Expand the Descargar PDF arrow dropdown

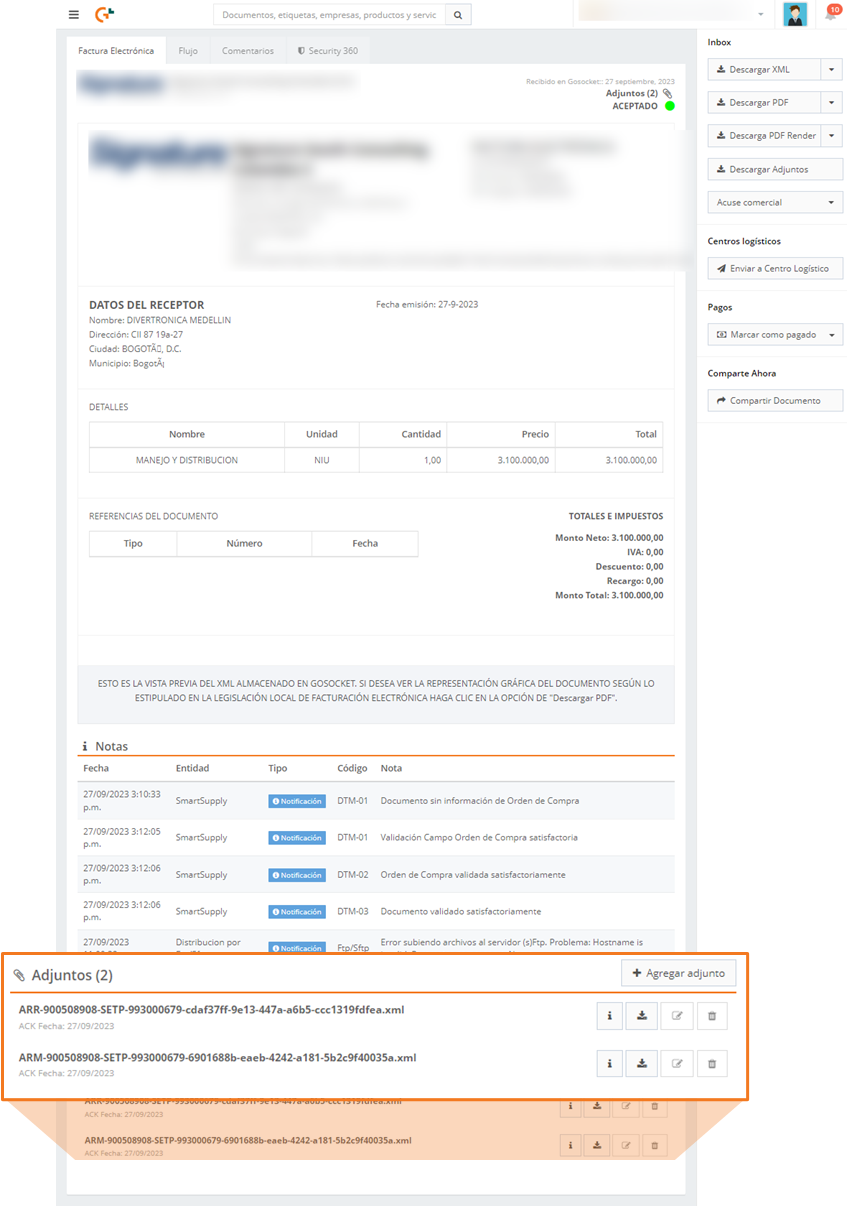click(x=832, y=103)
